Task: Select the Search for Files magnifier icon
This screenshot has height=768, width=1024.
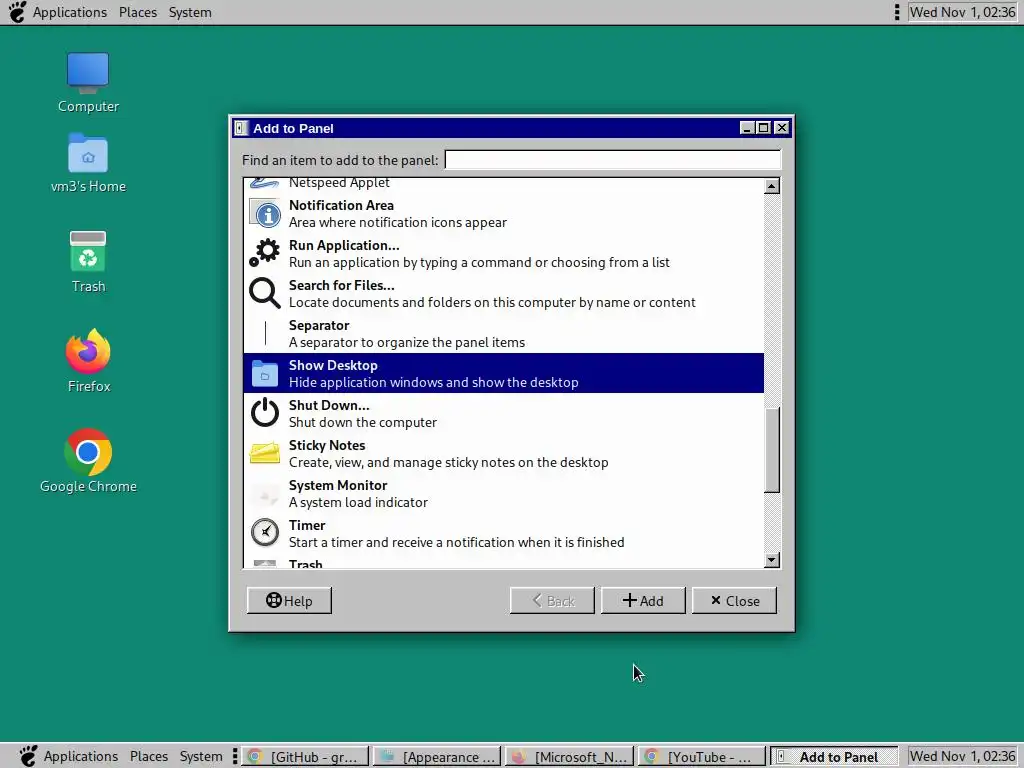Action: [264, 293]
